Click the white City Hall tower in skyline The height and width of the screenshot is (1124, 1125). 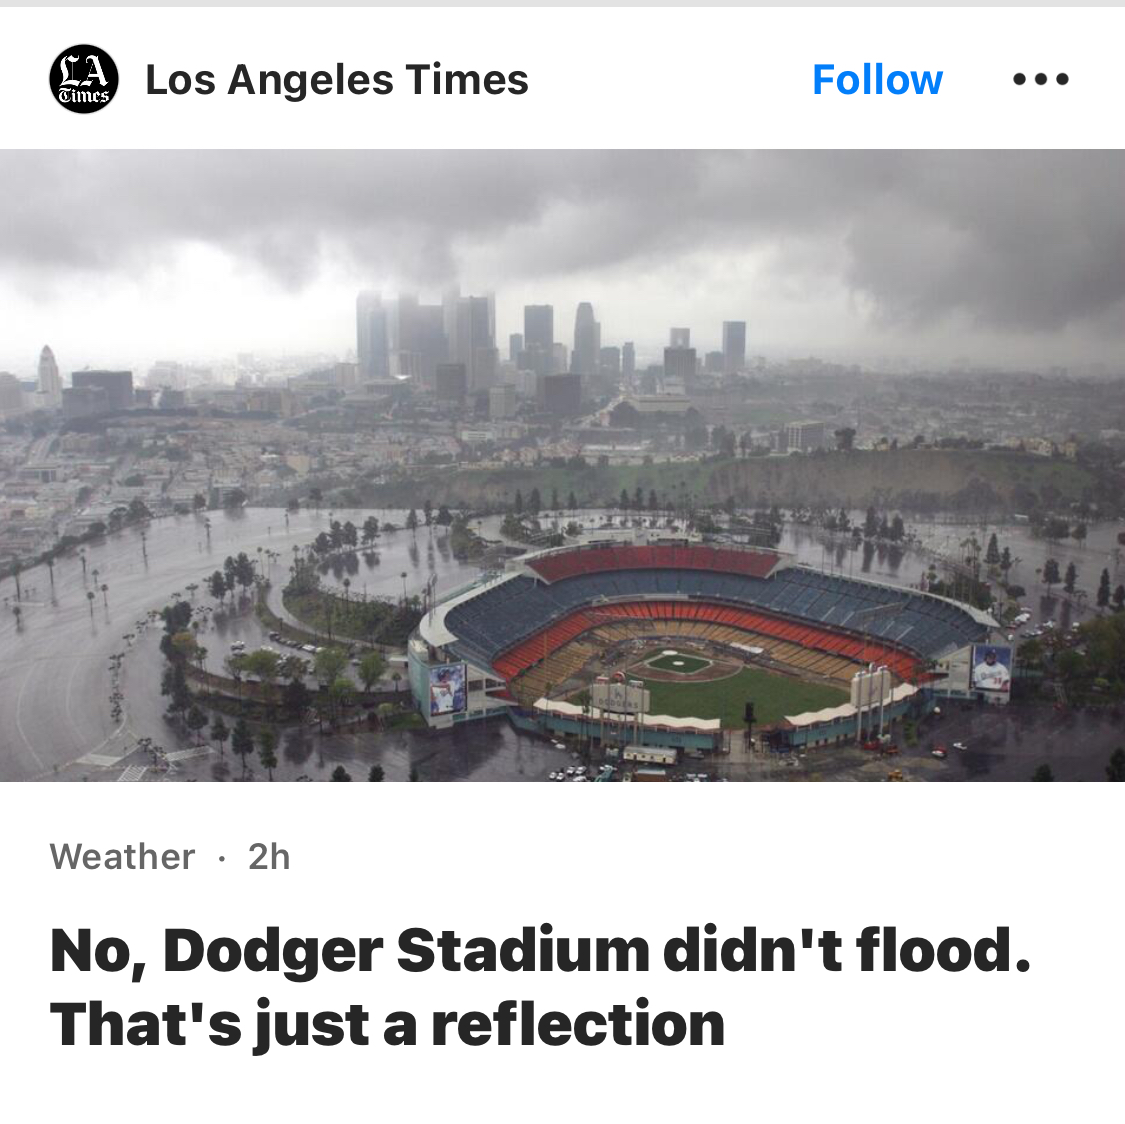point(49,372)
